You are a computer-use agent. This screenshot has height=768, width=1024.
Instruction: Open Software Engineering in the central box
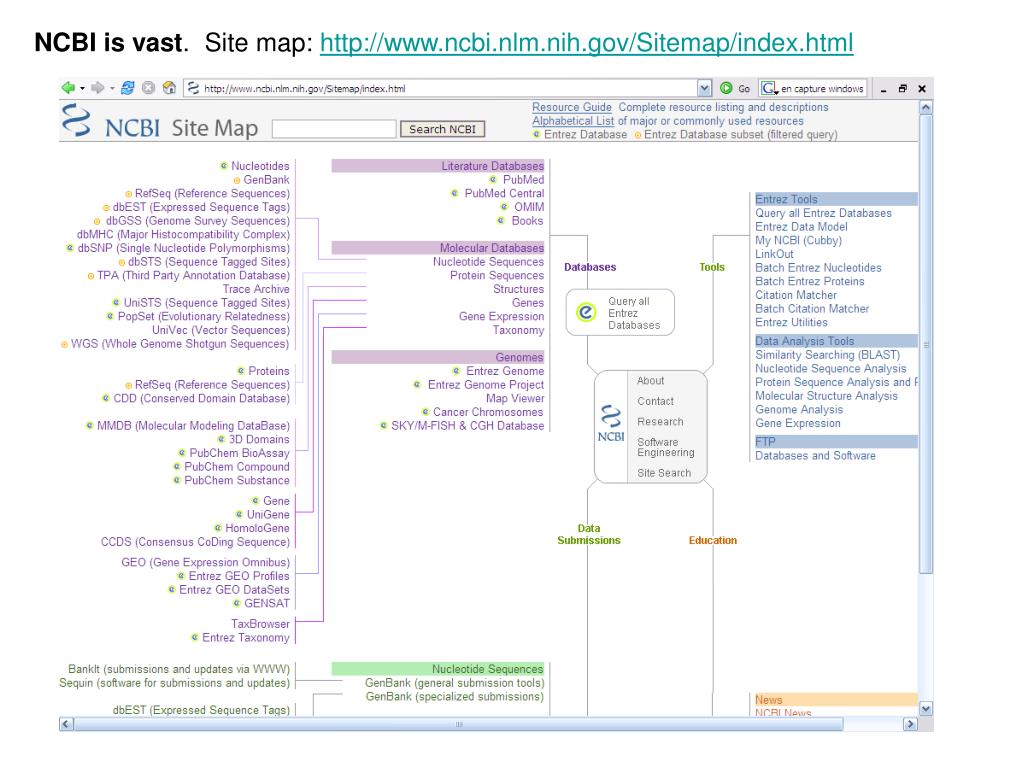tap(665, 447)
